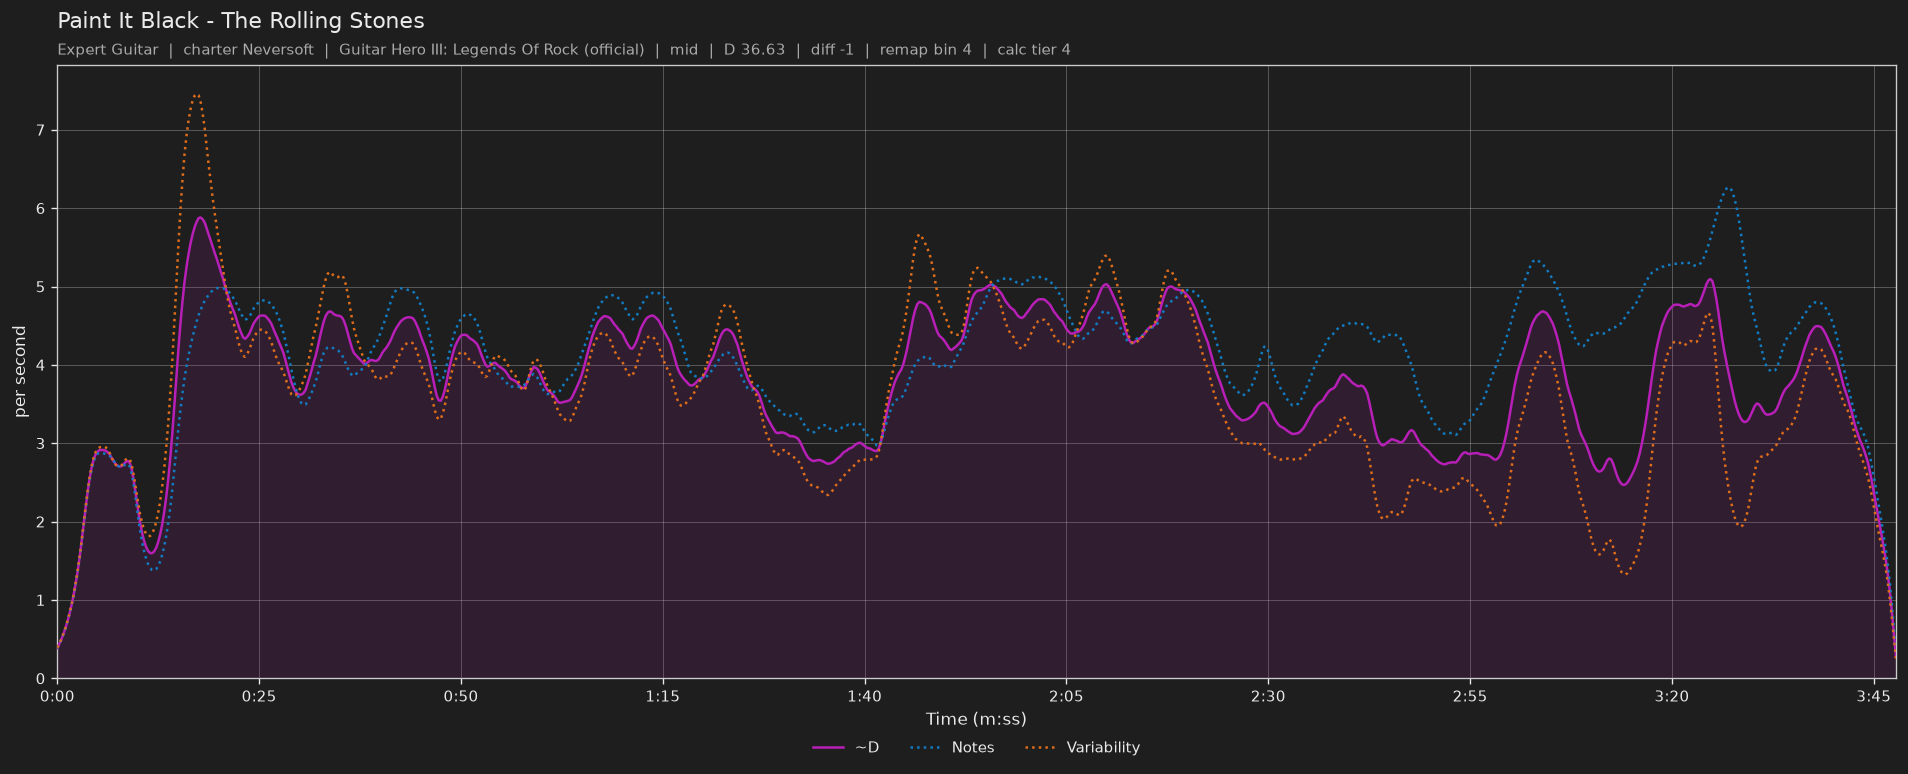The height and width of the screenshot is (774, 1908).
Task: Click the "6" y-axis tick label
Action: pyautogui.click(x=42, y=209)
